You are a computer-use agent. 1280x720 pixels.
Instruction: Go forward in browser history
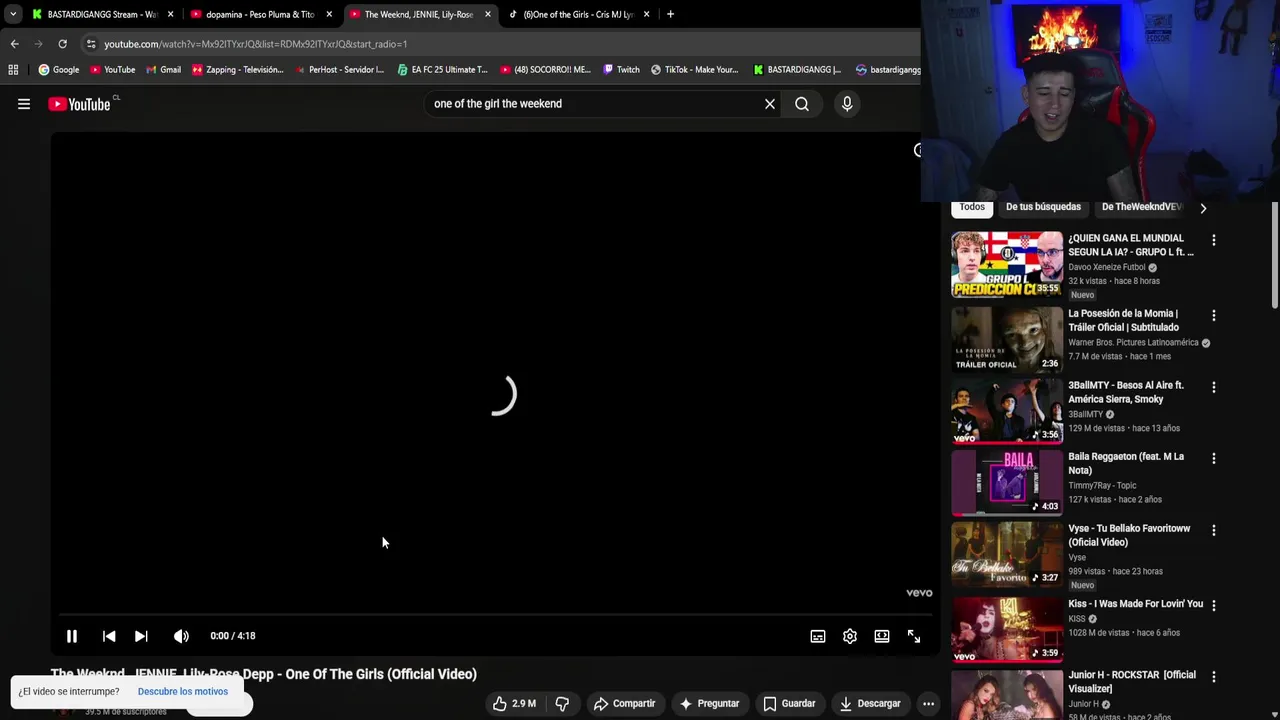click(38, 44)
